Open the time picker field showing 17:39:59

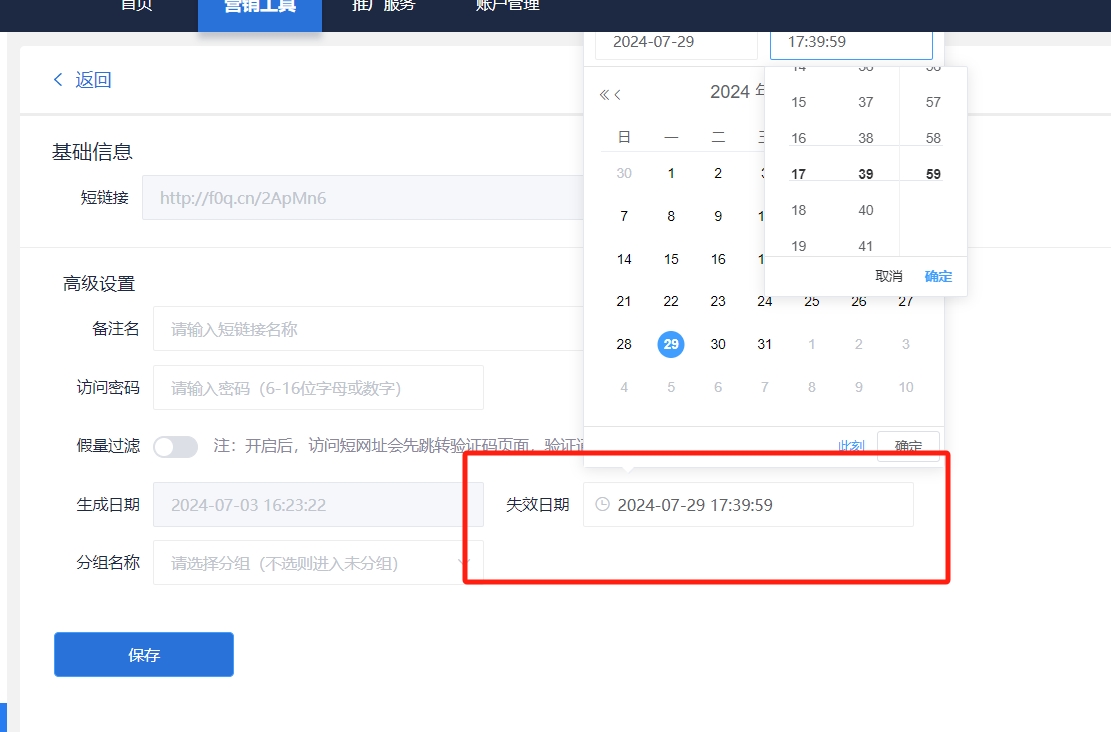pos(850,42)
